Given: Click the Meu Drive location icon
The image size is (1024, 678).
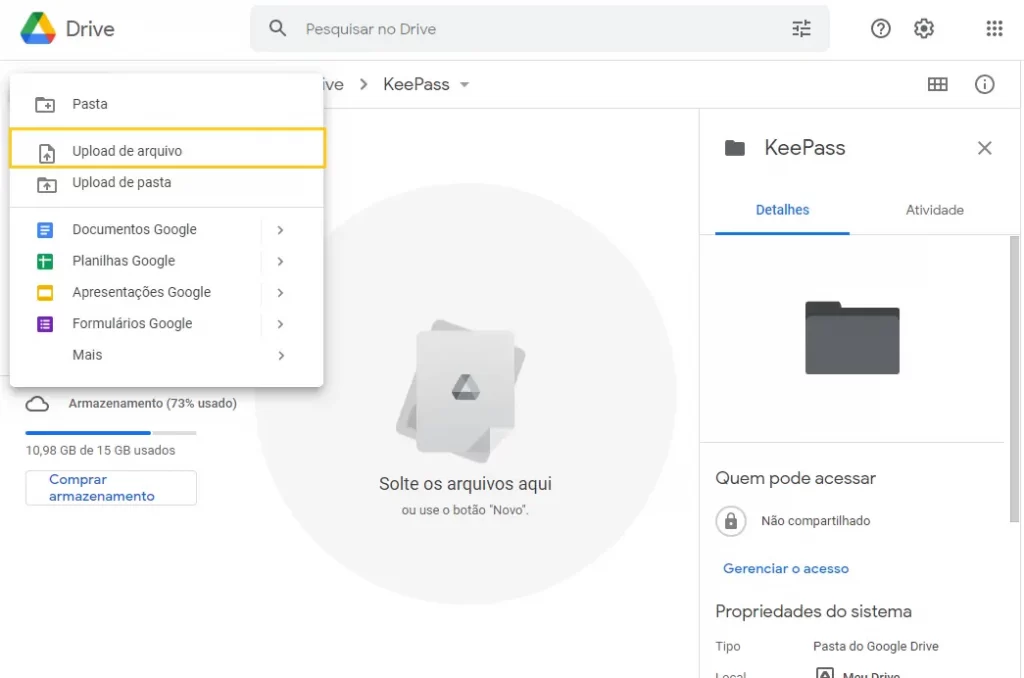Looking at the screenshot, I should (825, 673).
